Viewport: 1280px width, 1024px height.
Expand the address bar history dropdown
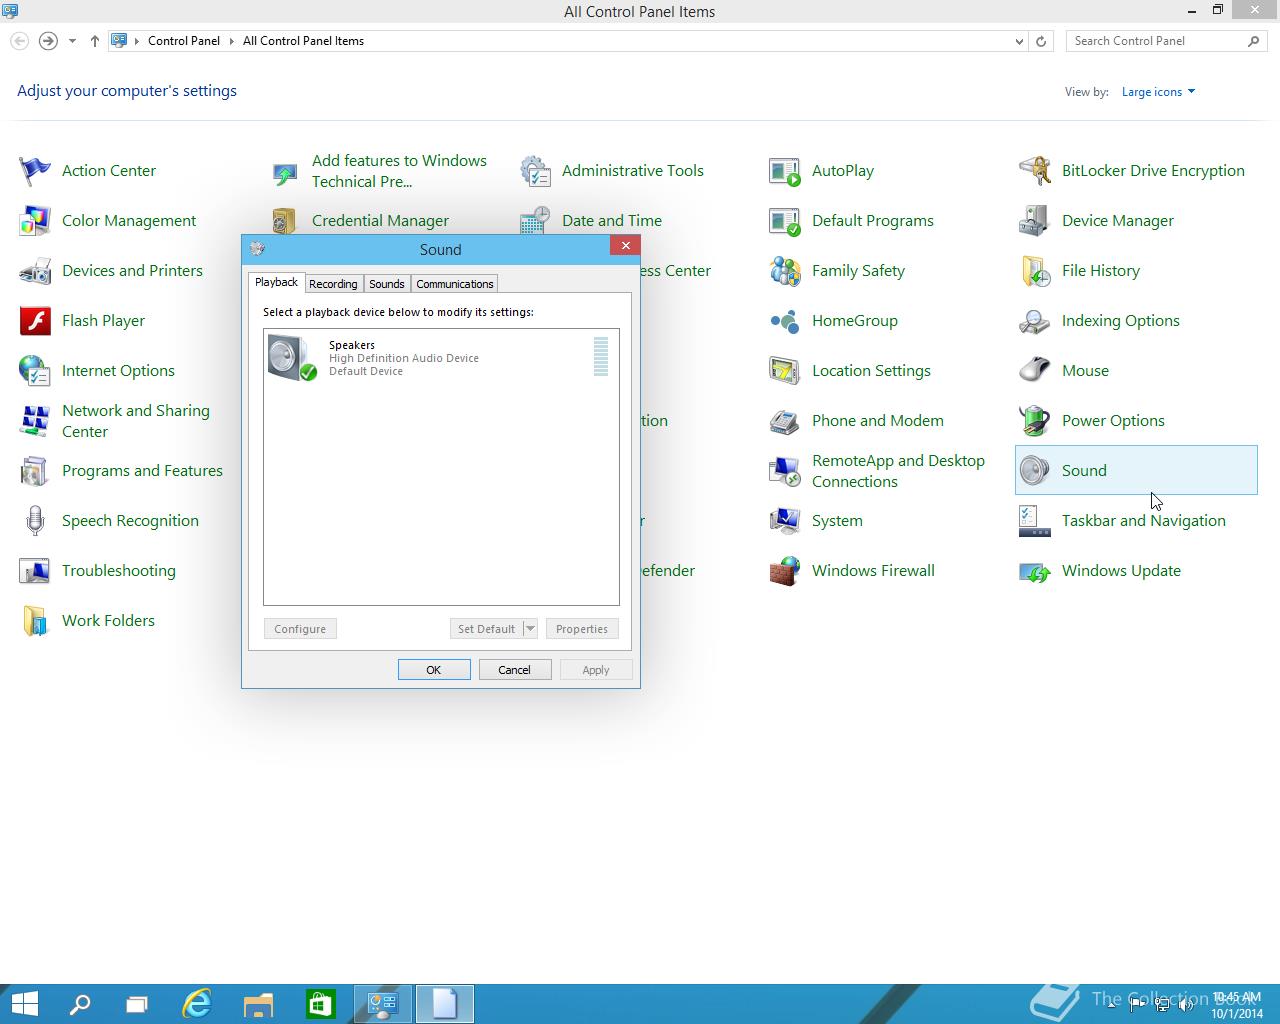point(1019,41)
